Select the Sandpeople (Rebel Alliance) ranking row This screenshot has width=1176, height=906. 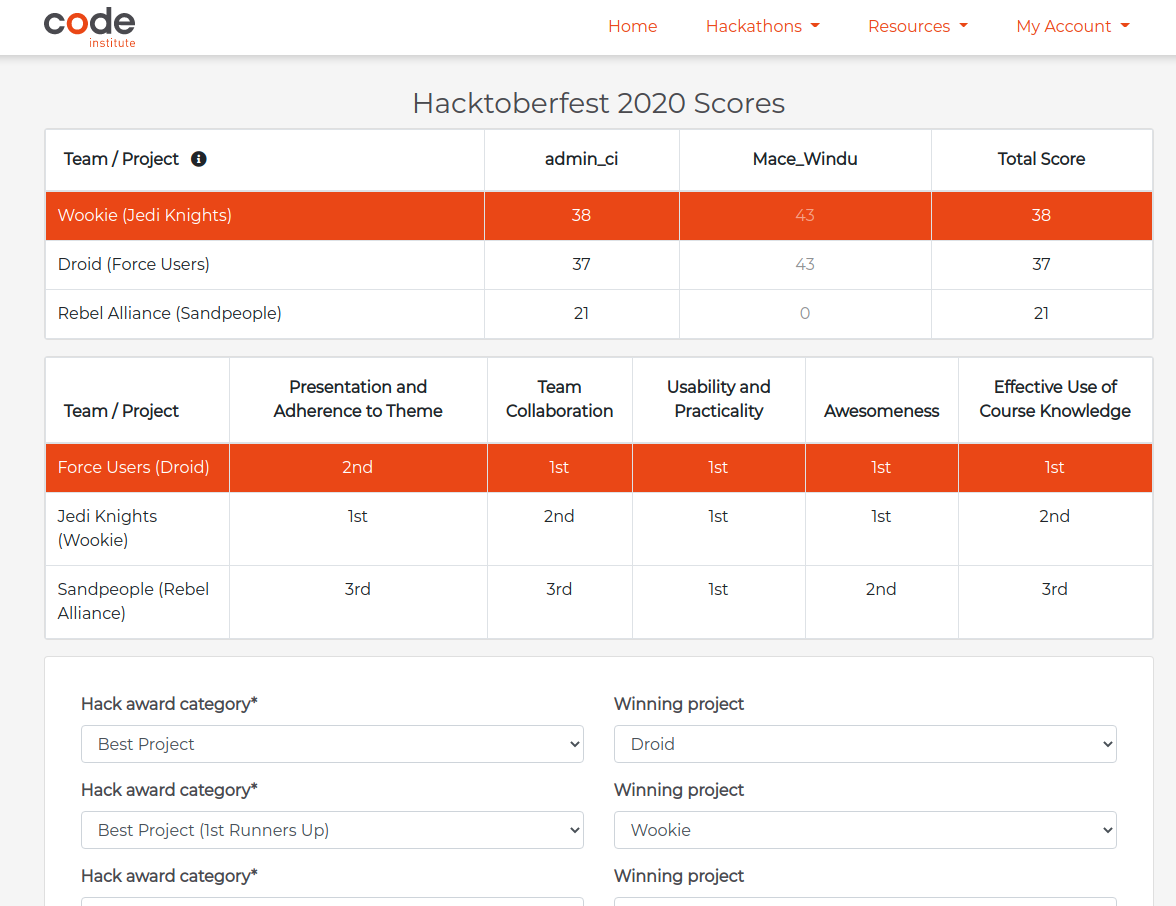pyautogui.click(x=598, y=602)
